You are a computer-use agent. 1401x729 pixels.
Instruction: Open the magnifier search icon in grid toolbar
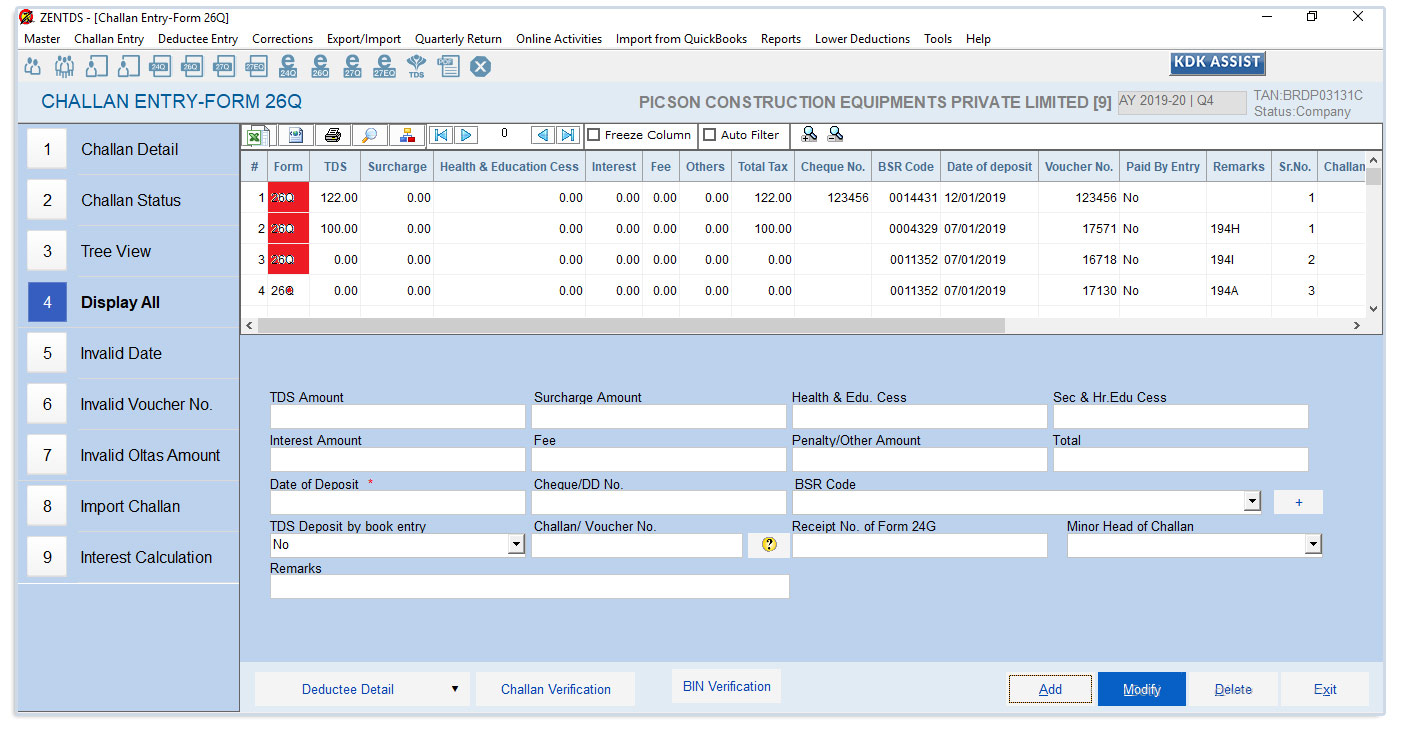369,135
